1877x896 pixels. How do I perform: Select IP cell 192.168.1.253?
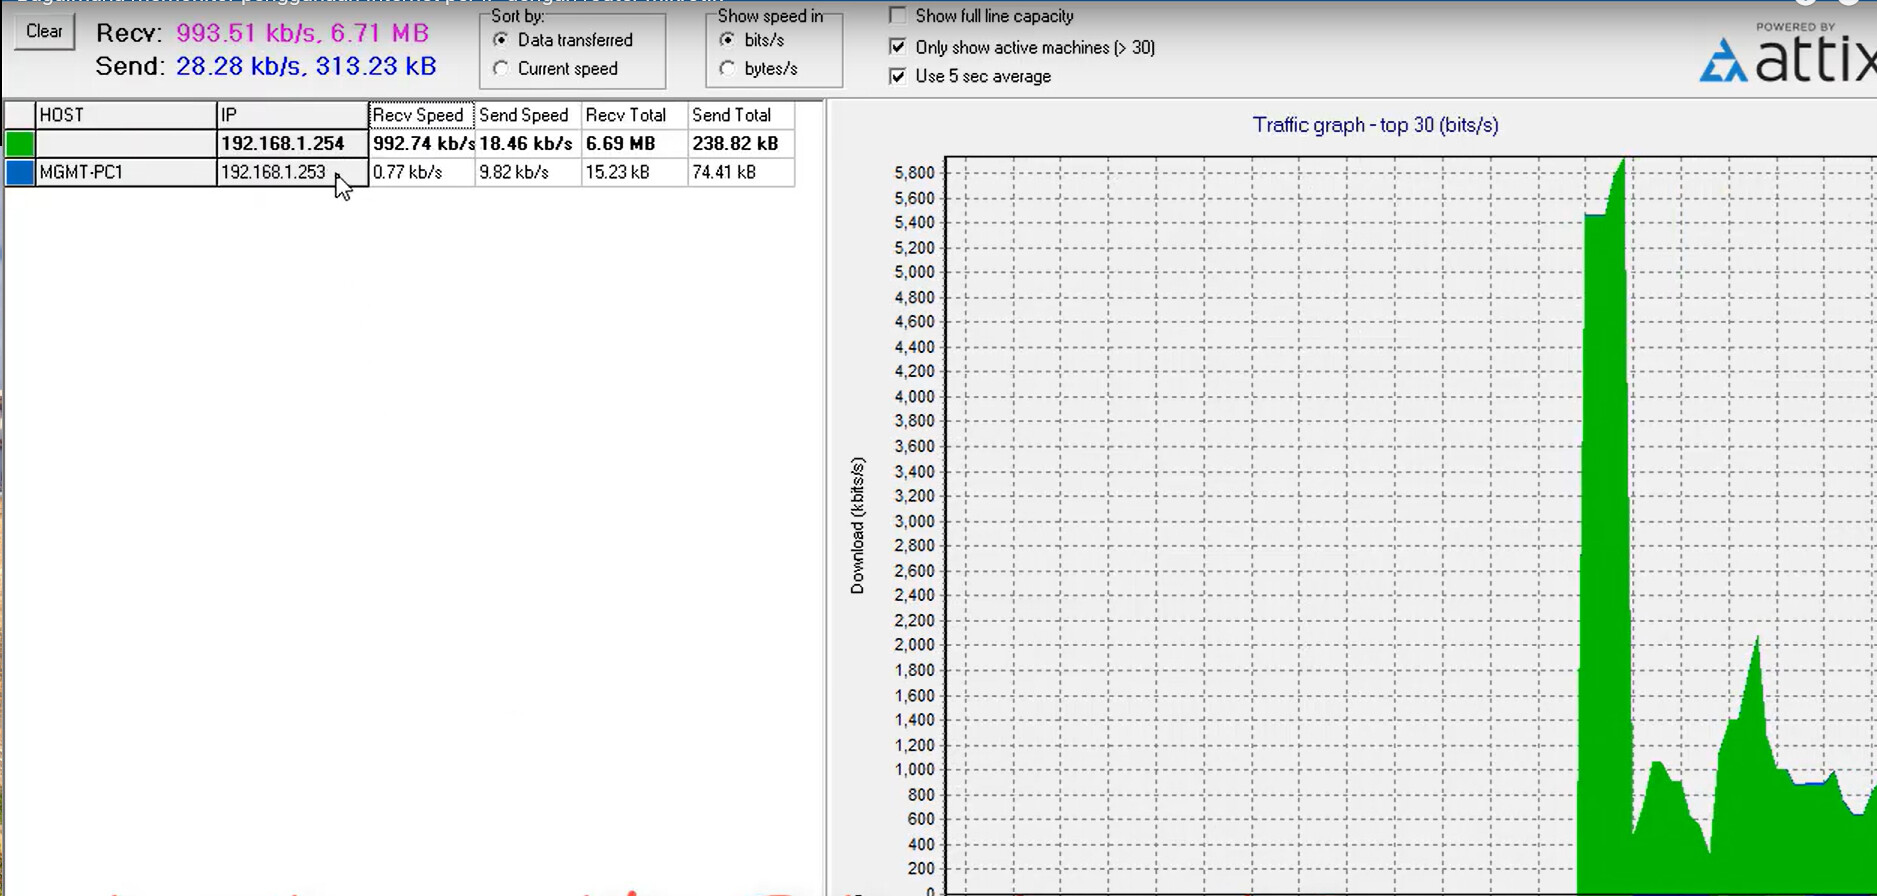(292, 172)
